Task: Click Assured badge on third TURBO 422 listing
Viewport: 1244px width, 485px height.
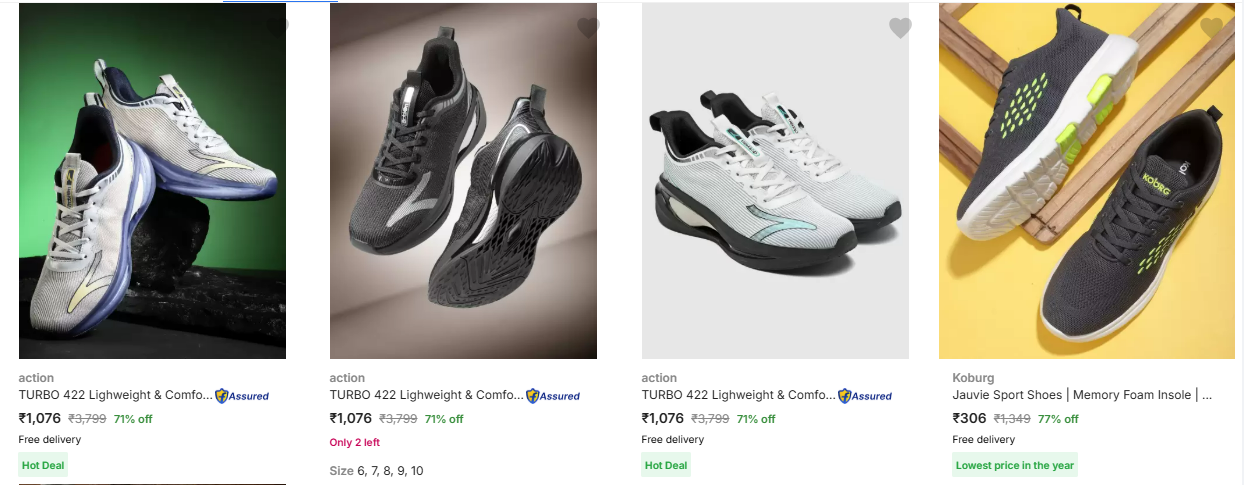Action: coord(865,396)
